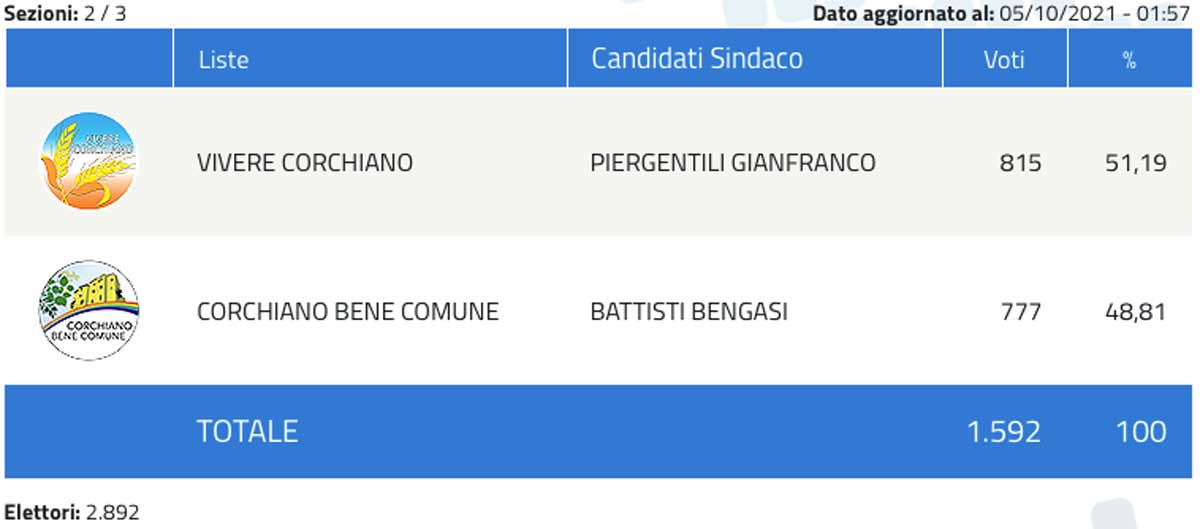This screenshot has width=1200, height=529.
Task: Click the Corchiano Bene Comune logo
Action: (89, 311)
